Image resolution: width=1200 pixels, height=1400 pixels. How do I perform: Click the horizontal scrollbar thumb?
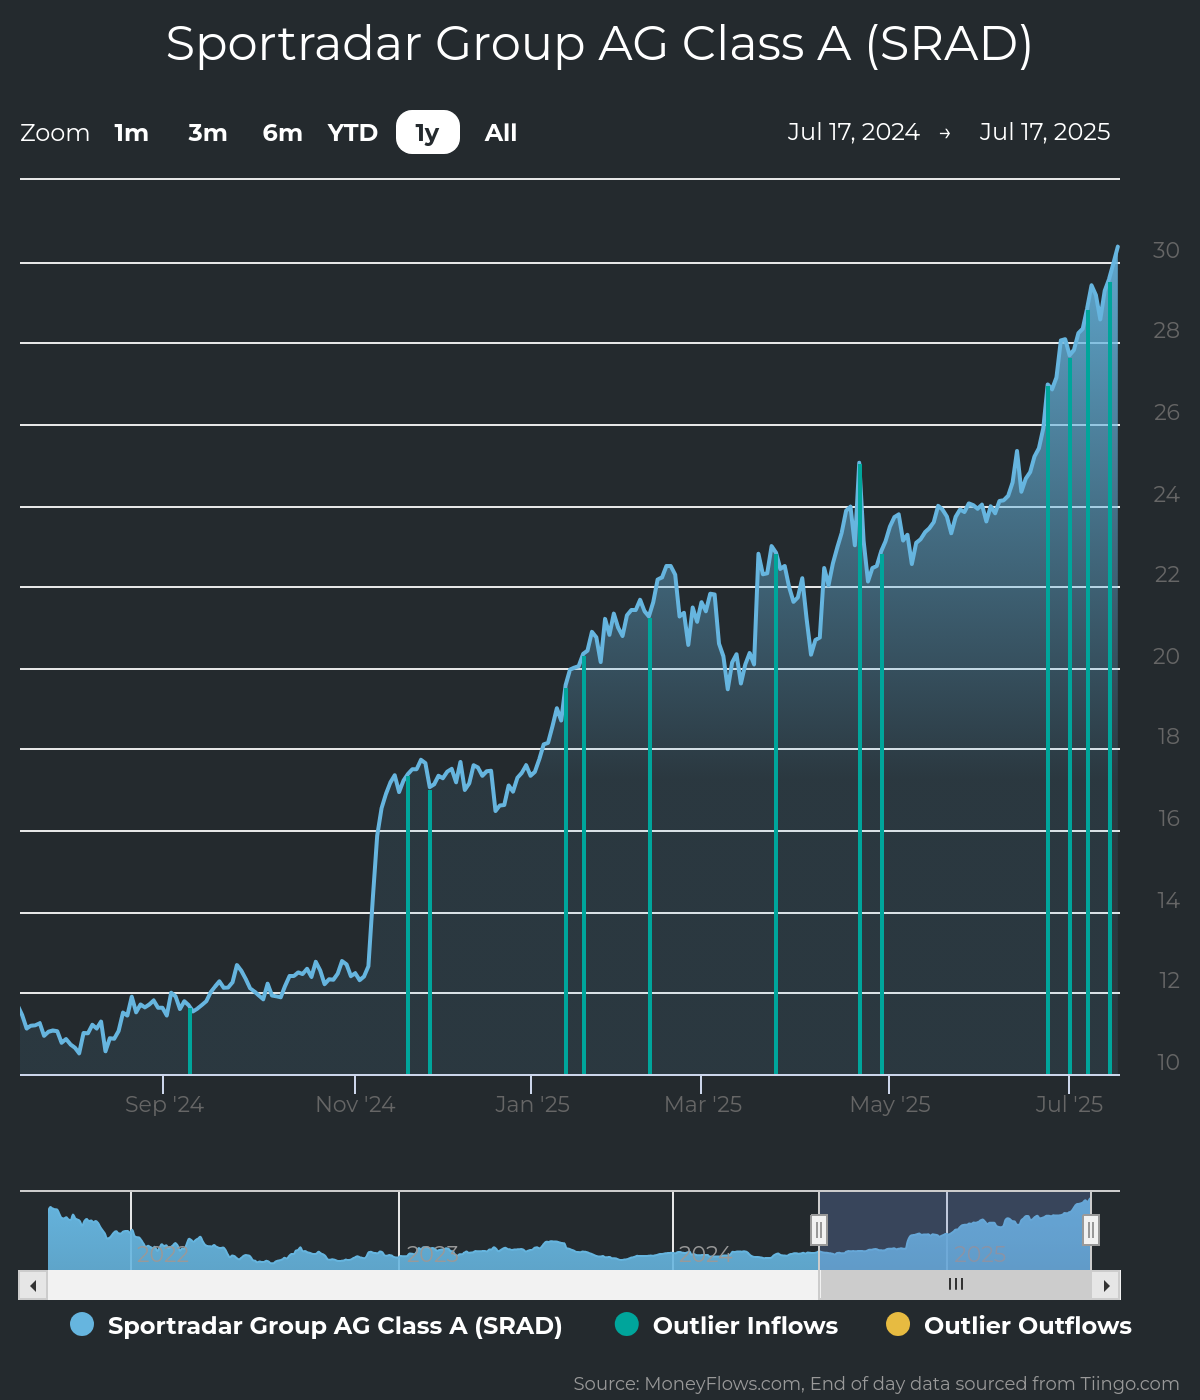(955, 1285)
